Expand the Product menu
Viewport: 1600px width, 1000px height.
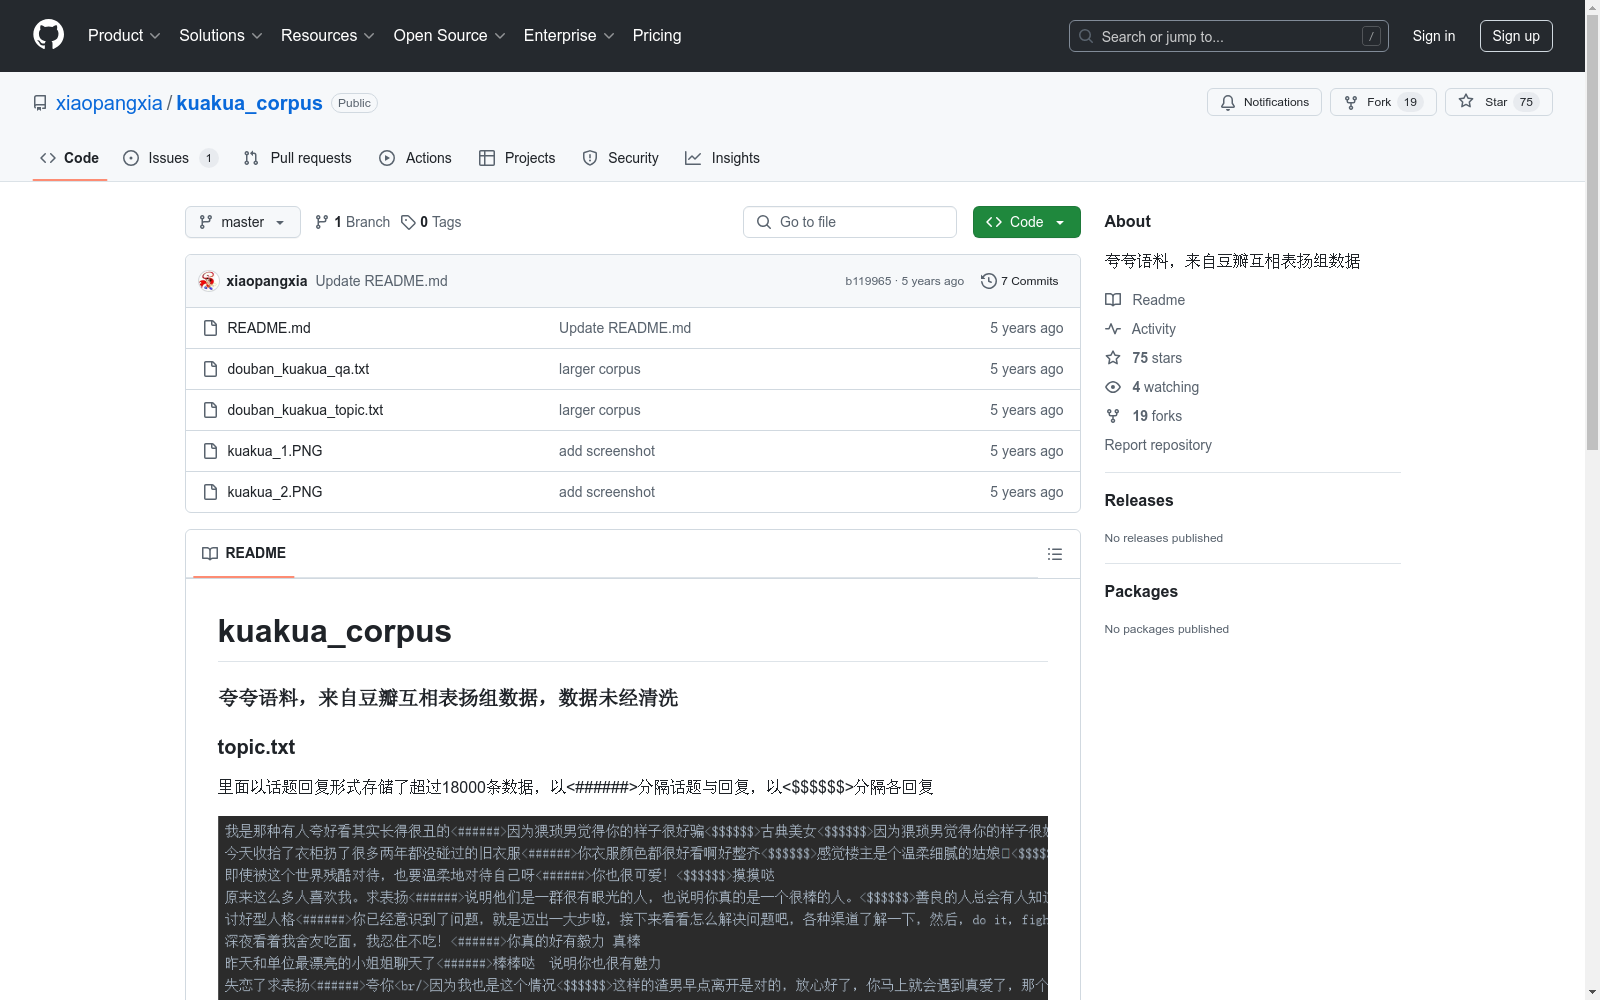coord(124,35)
